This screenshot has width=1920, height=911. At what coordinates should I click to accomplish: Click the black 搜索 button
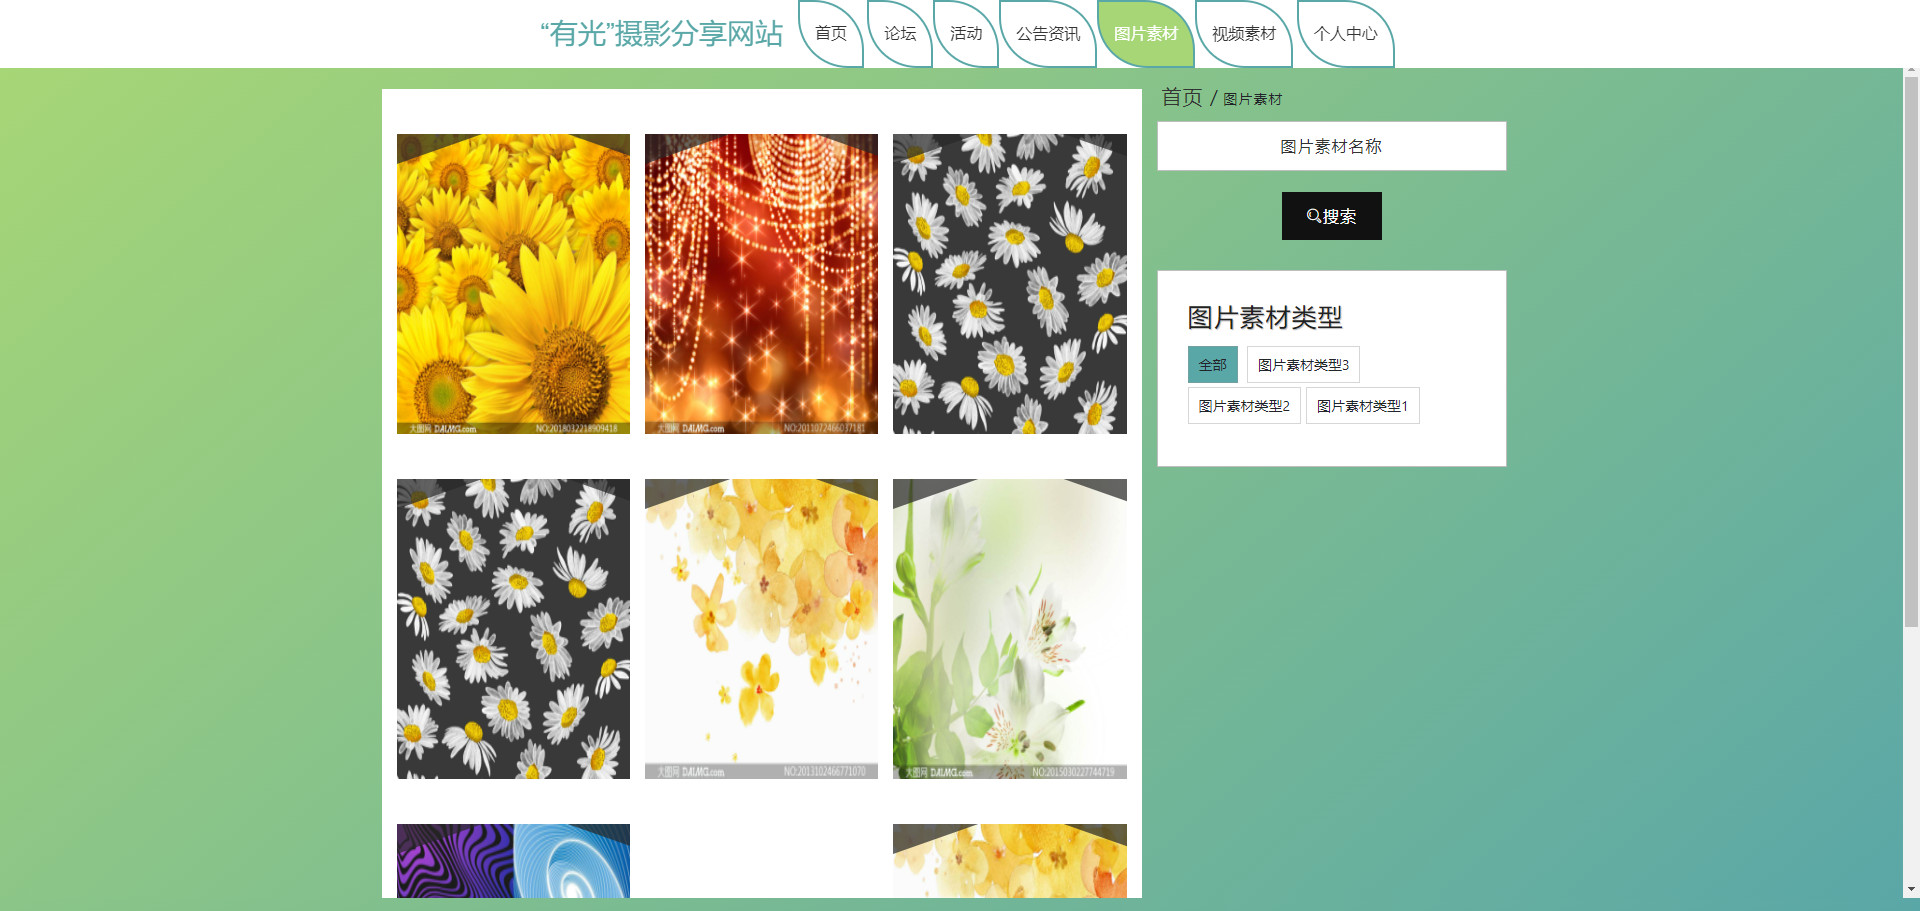tap(1332, 216)
